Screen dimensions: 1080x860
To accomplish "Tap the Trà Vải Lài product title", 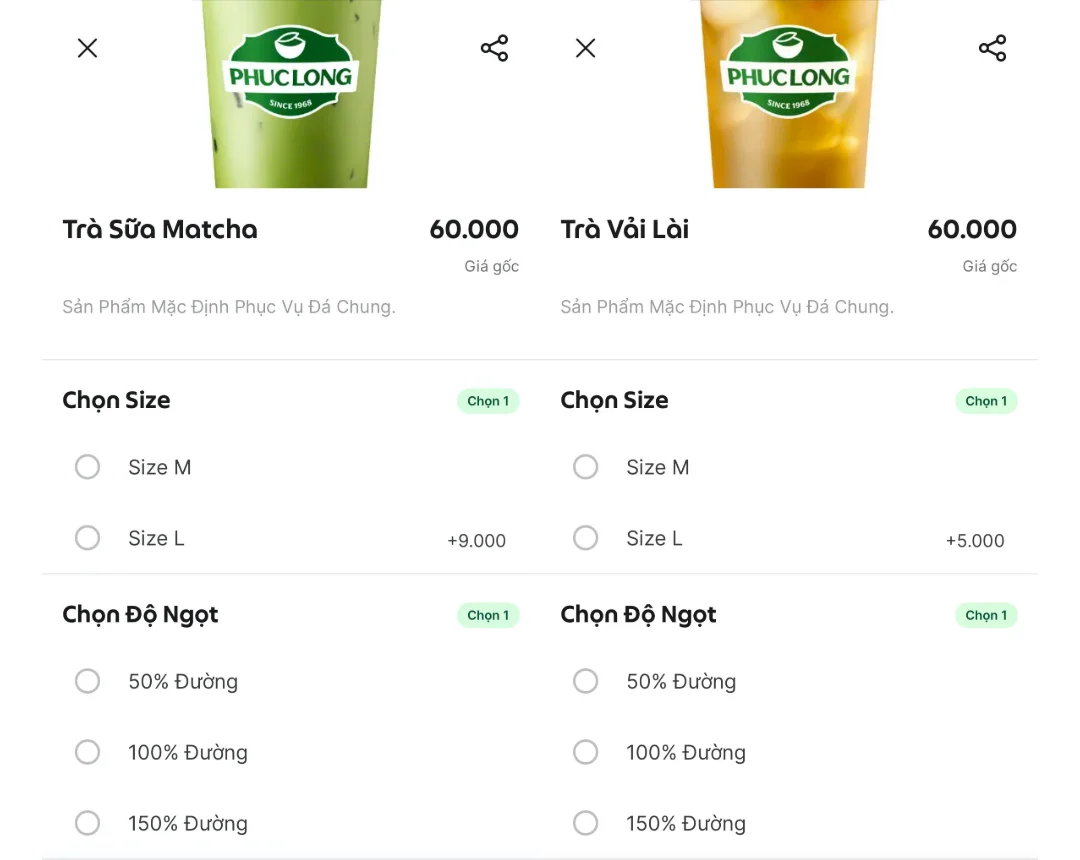I will (x=625, y=229).
